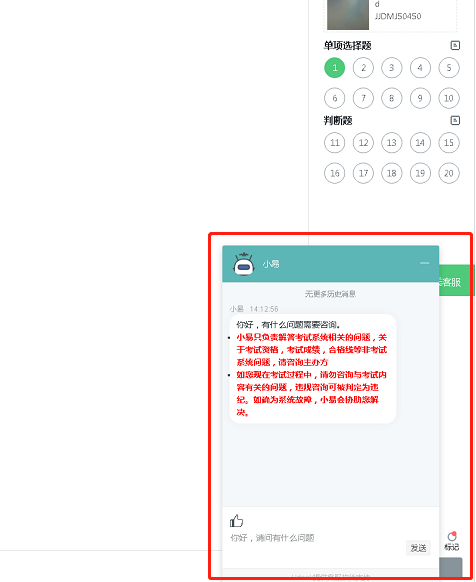Collapse the 判断题 section icon
The image size is (476, 582).
point(455,120)
